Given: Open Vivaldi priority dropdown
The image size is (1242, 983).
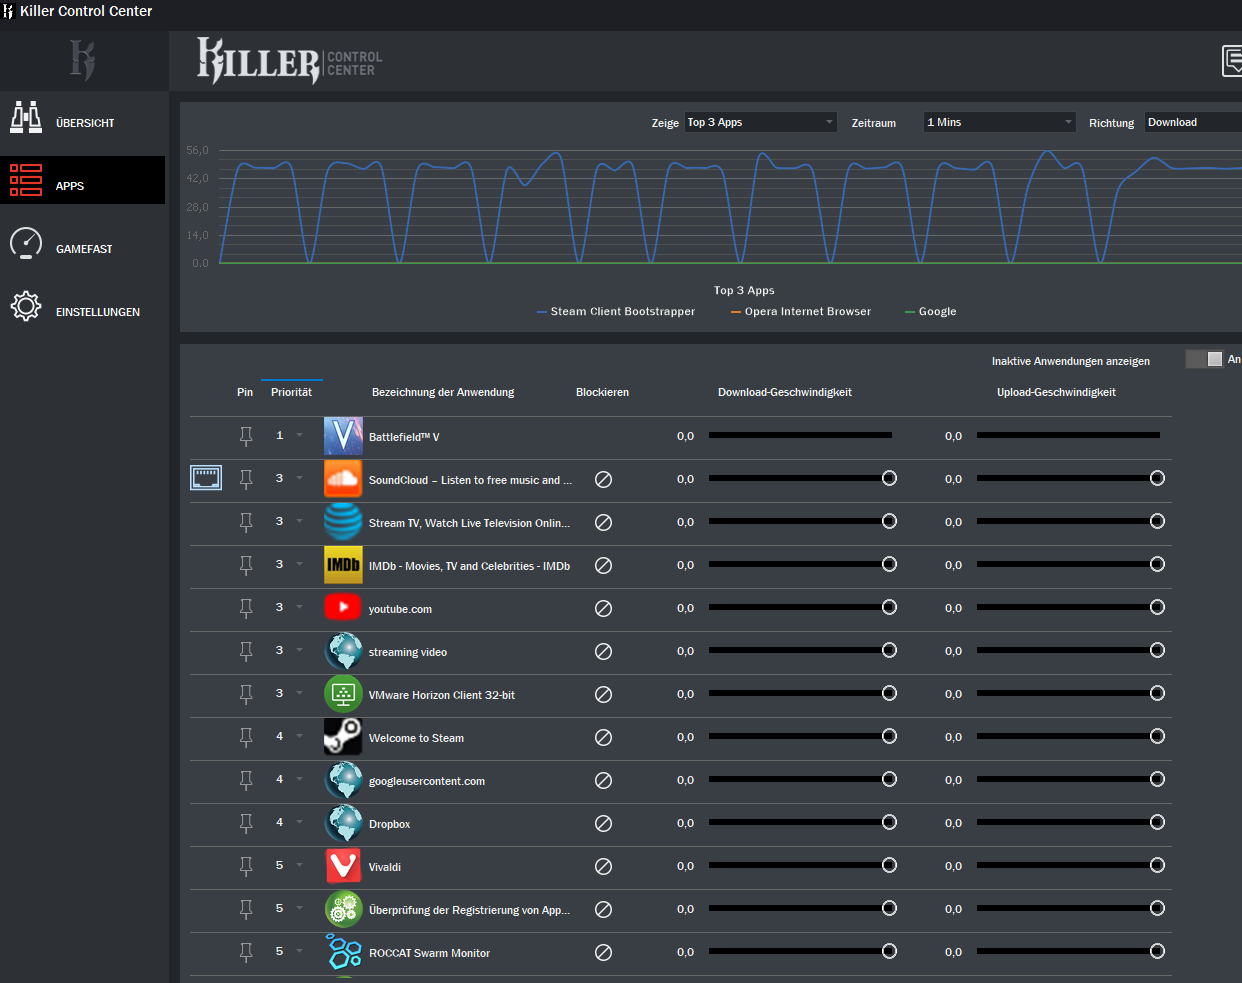Looking at the screenshot, I should (x=299, y=865).
